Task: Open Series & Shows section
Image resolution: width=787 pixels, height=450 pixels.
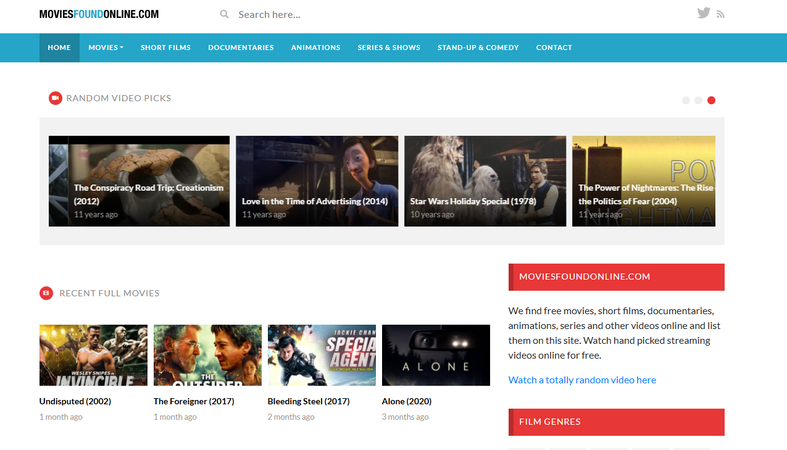Action: [389, 48]
